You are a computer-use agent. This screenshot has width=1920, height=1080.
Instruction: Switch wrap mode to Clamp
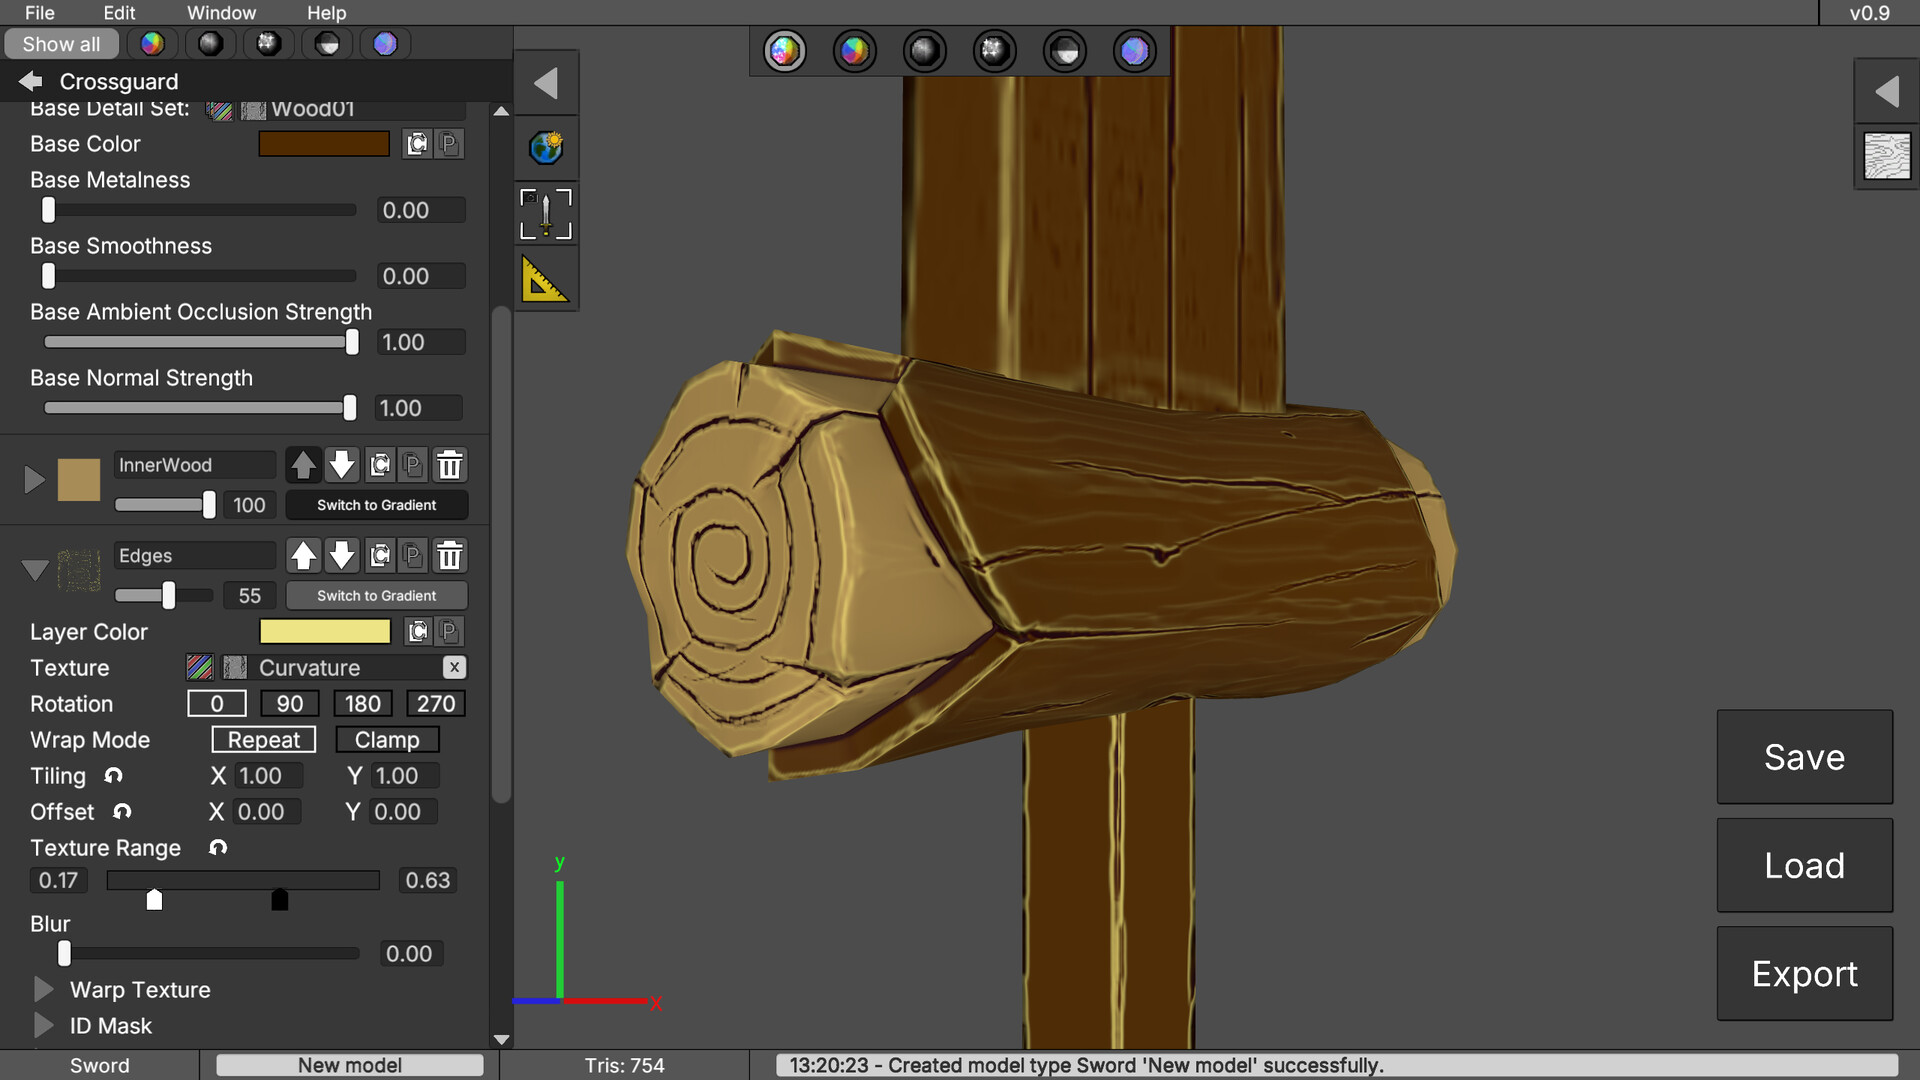pos(386,739)
